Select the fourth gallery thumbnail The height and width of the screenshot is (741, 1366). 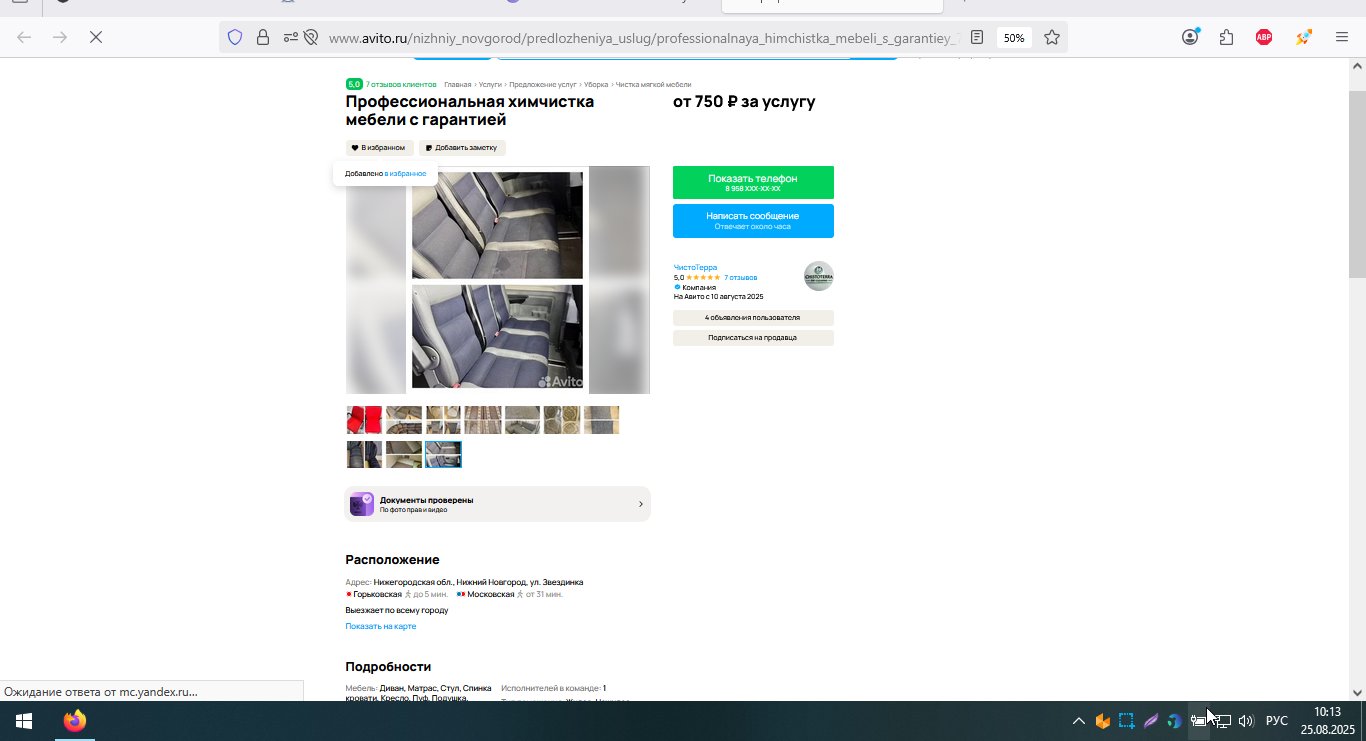(483, 420)
